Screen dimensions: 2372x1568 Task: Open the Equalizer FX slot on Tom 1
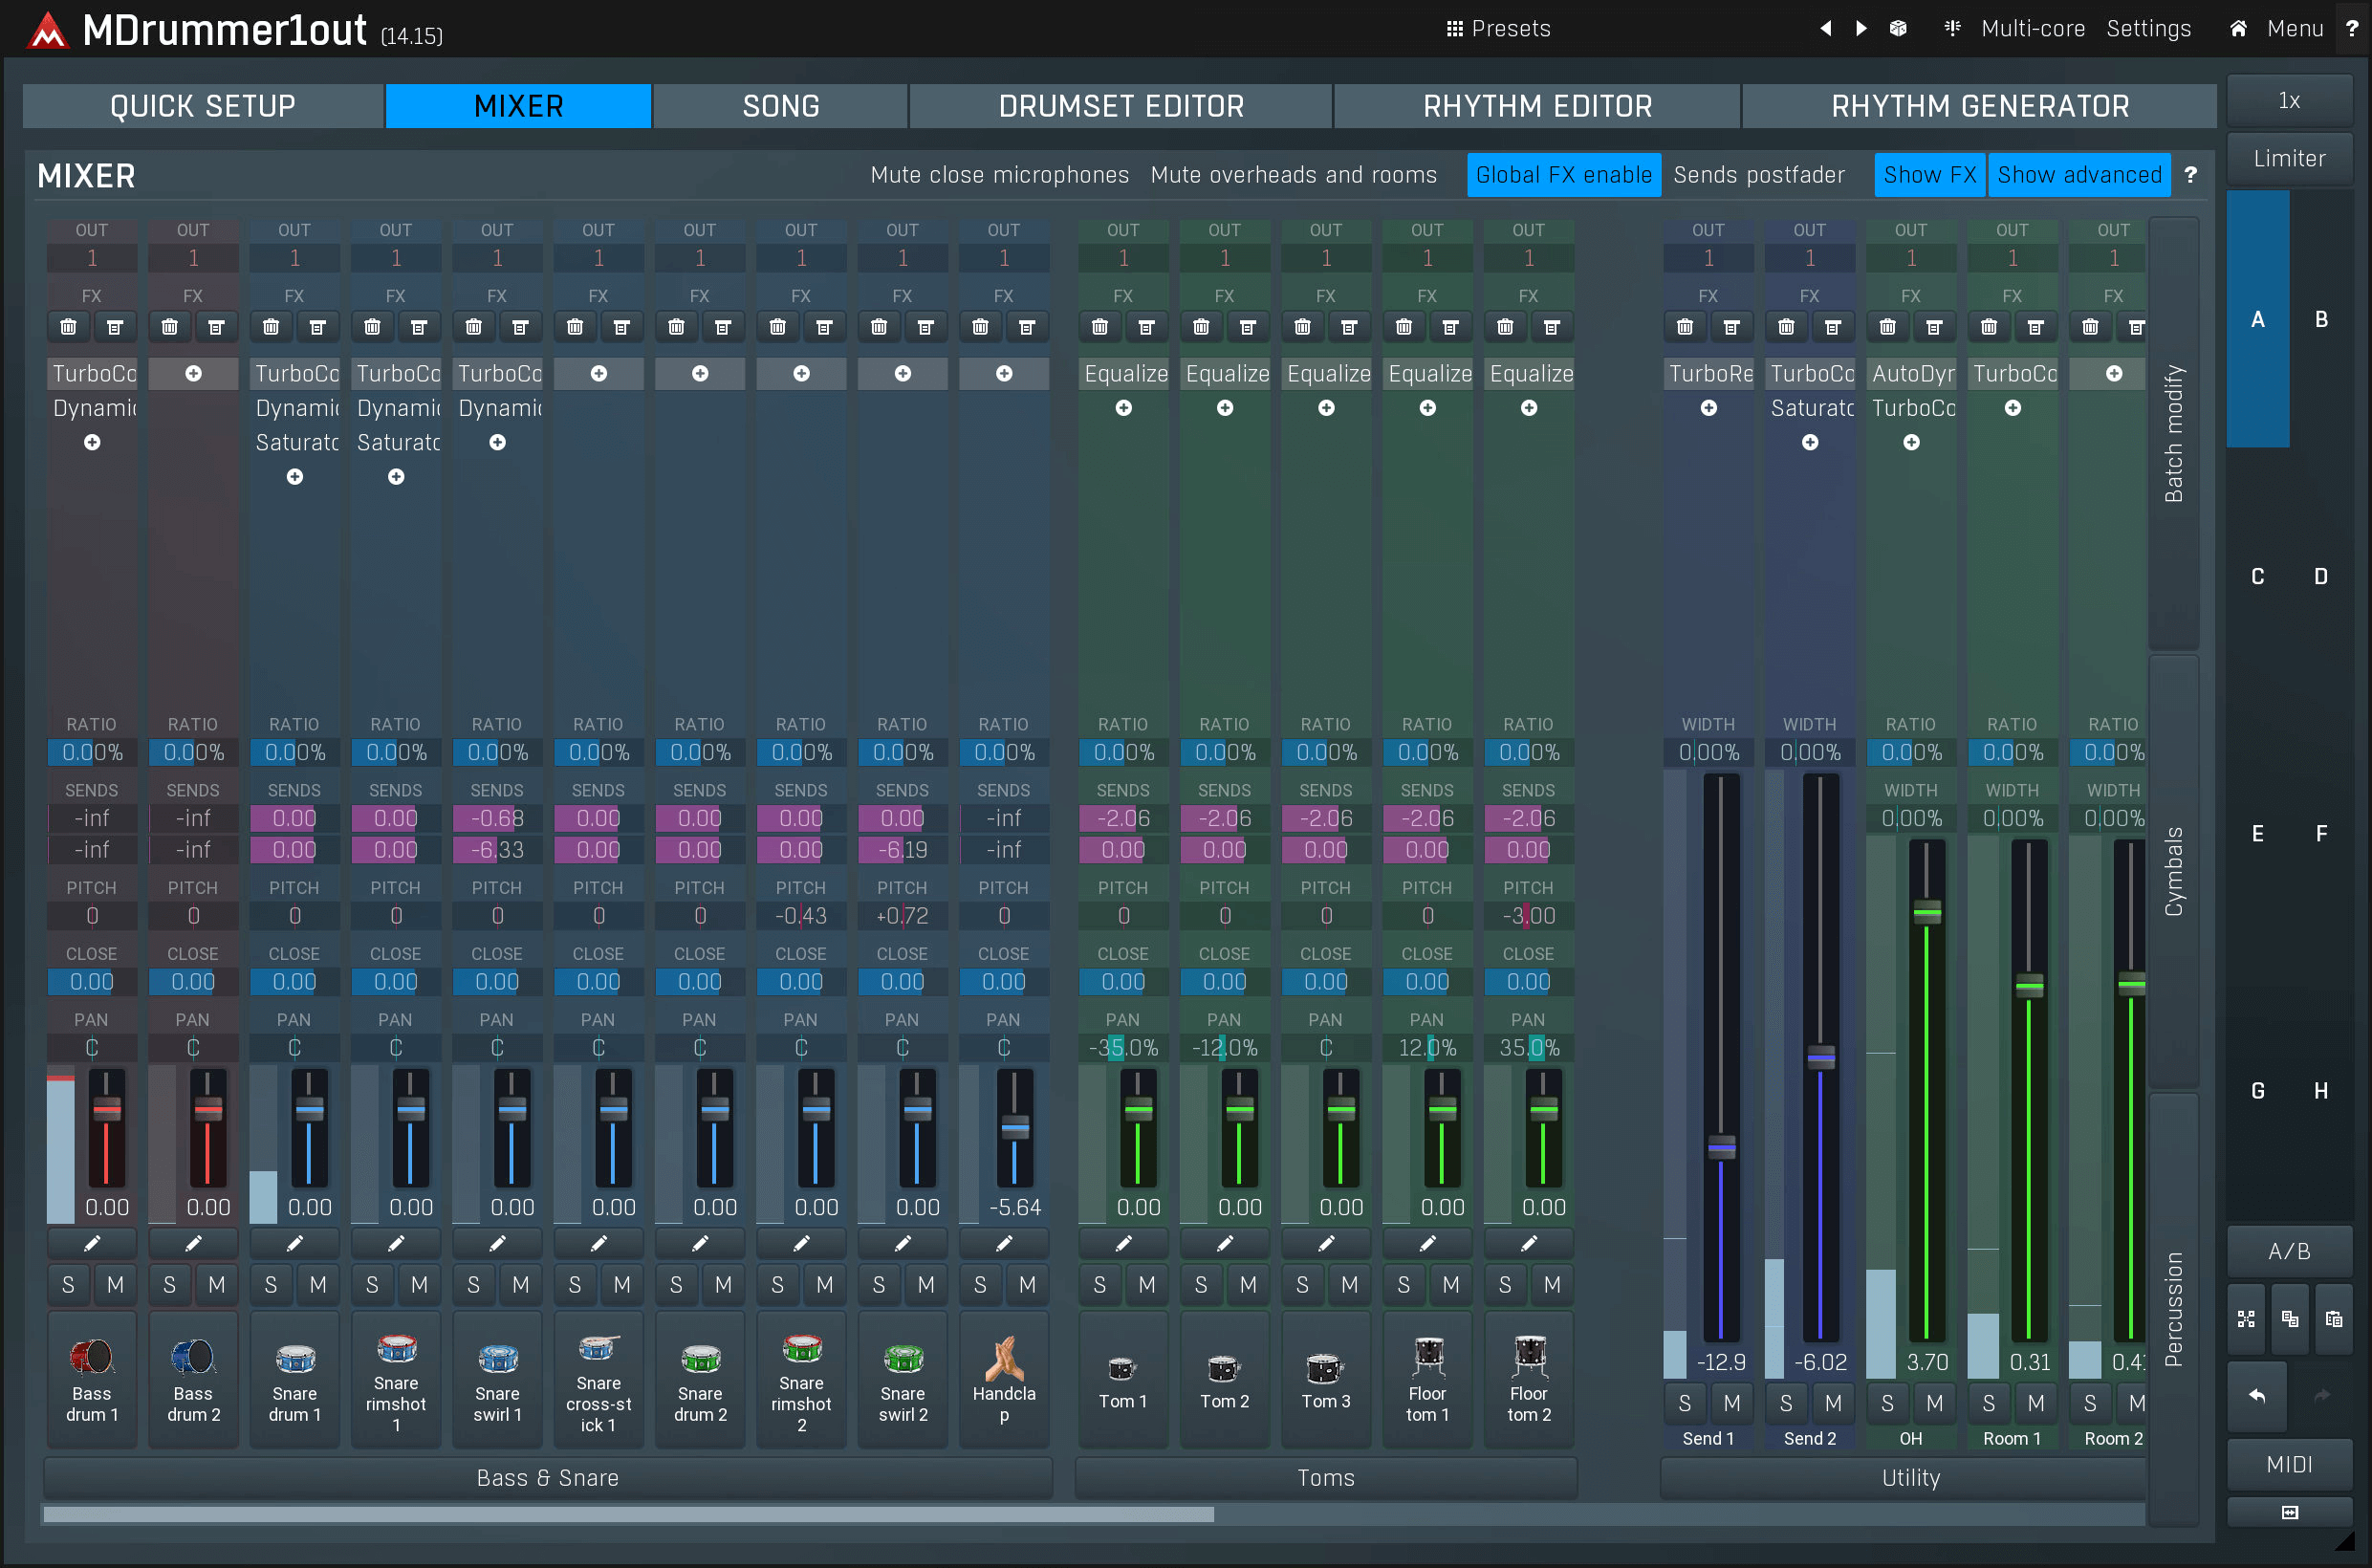point(1124,373)
